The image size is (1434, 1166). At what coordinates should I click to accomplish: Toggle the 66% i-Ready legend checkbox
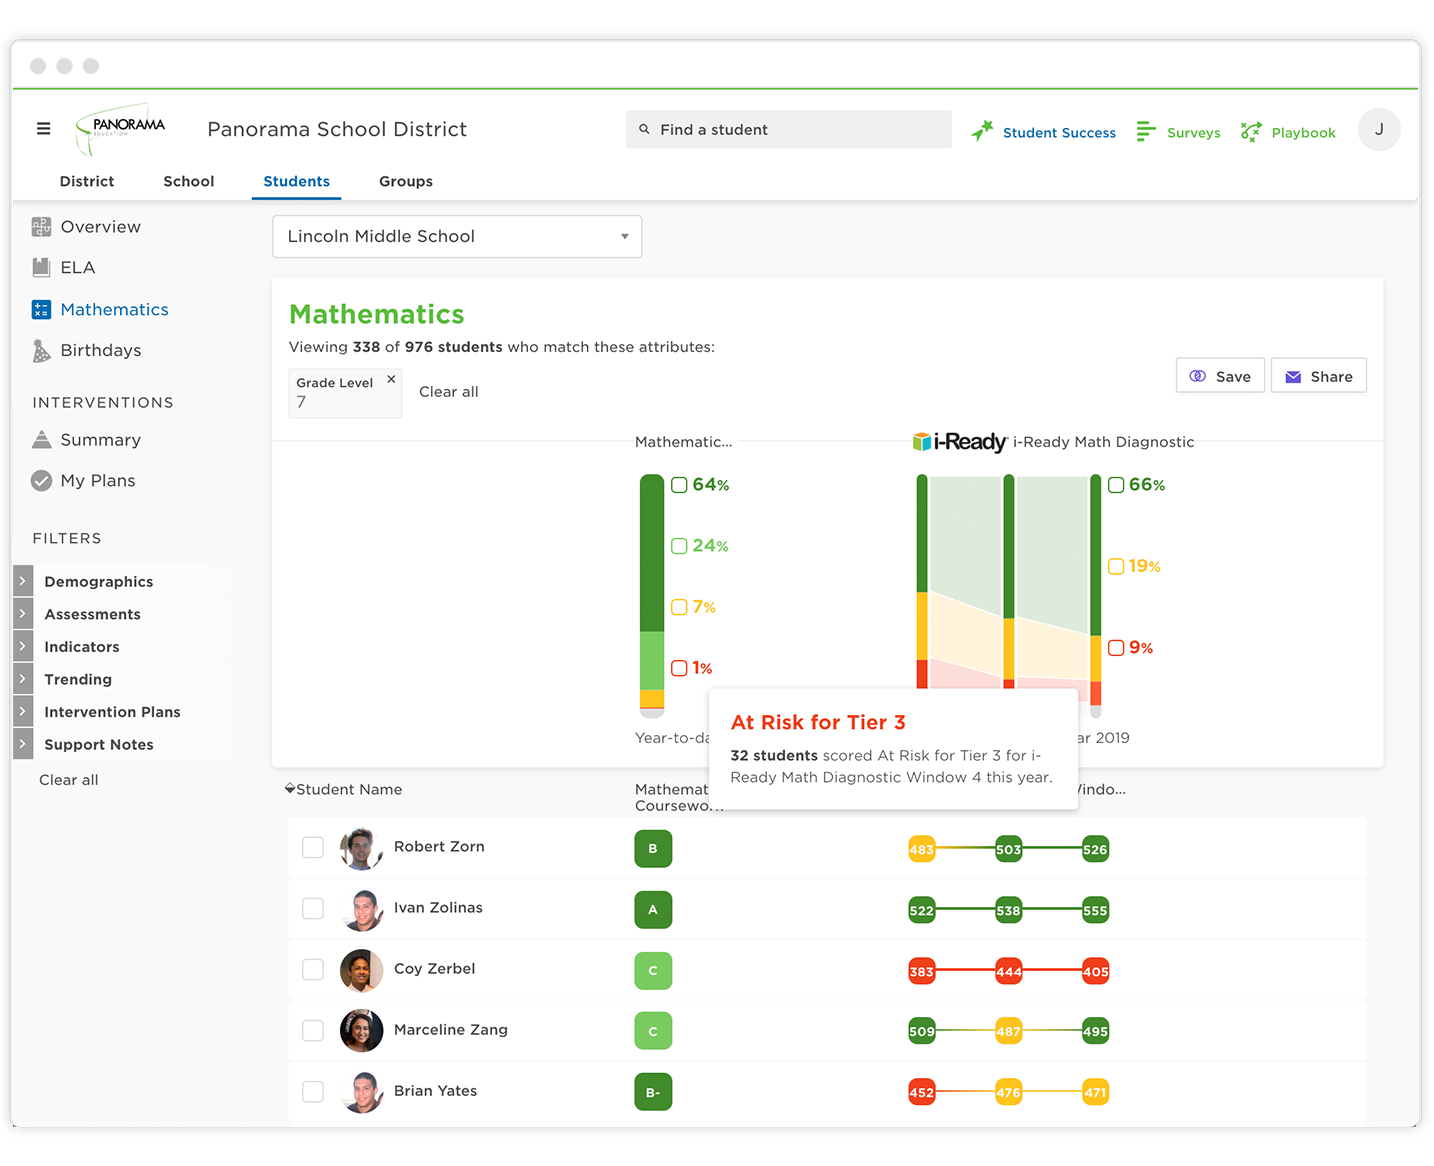1115,484
